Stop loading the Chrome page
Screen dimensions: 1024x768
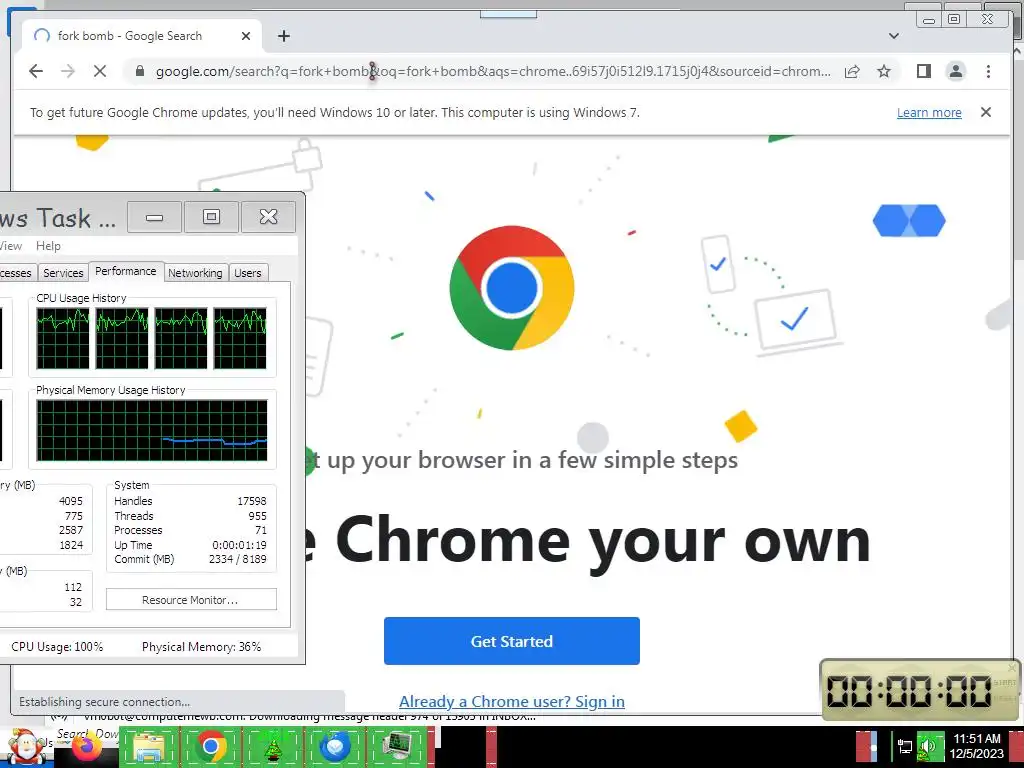pos(100,71)
